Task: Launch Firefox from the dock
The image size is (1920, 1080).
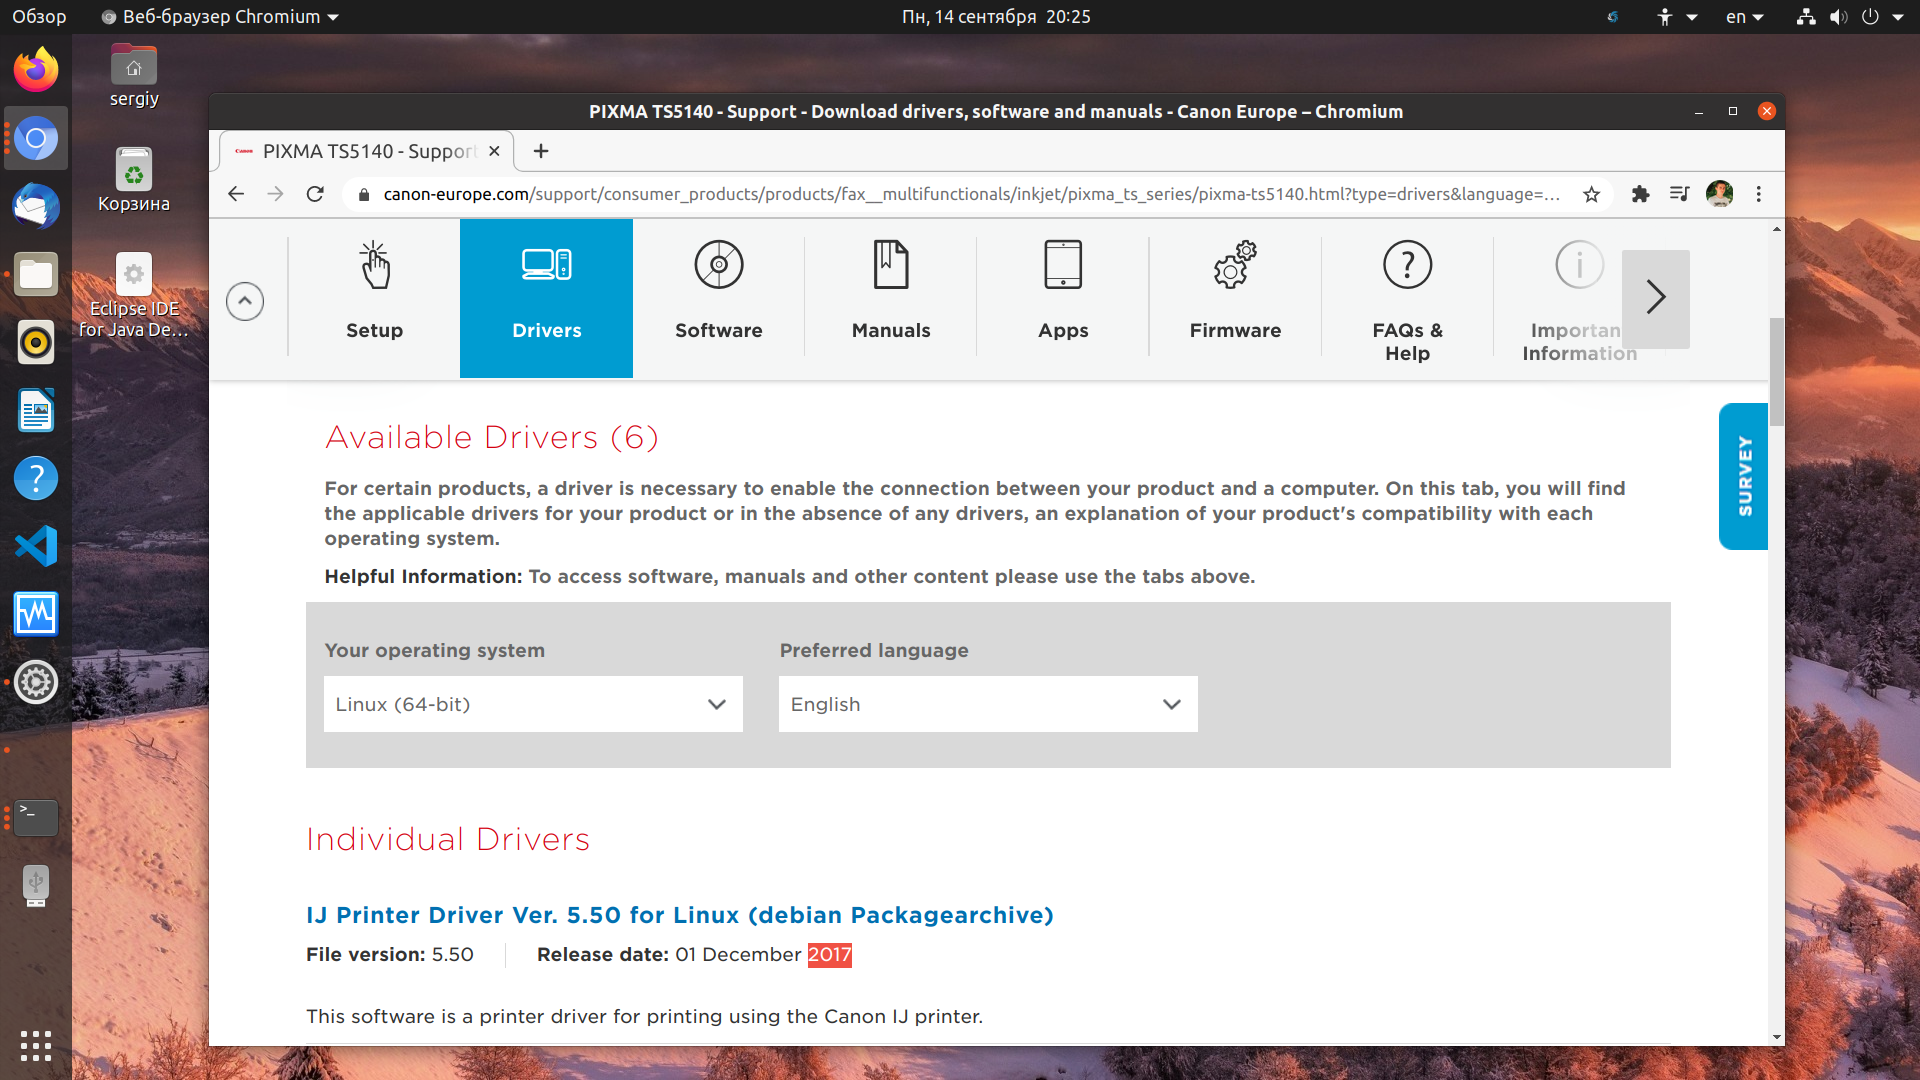Action: (x=36, y=70)
